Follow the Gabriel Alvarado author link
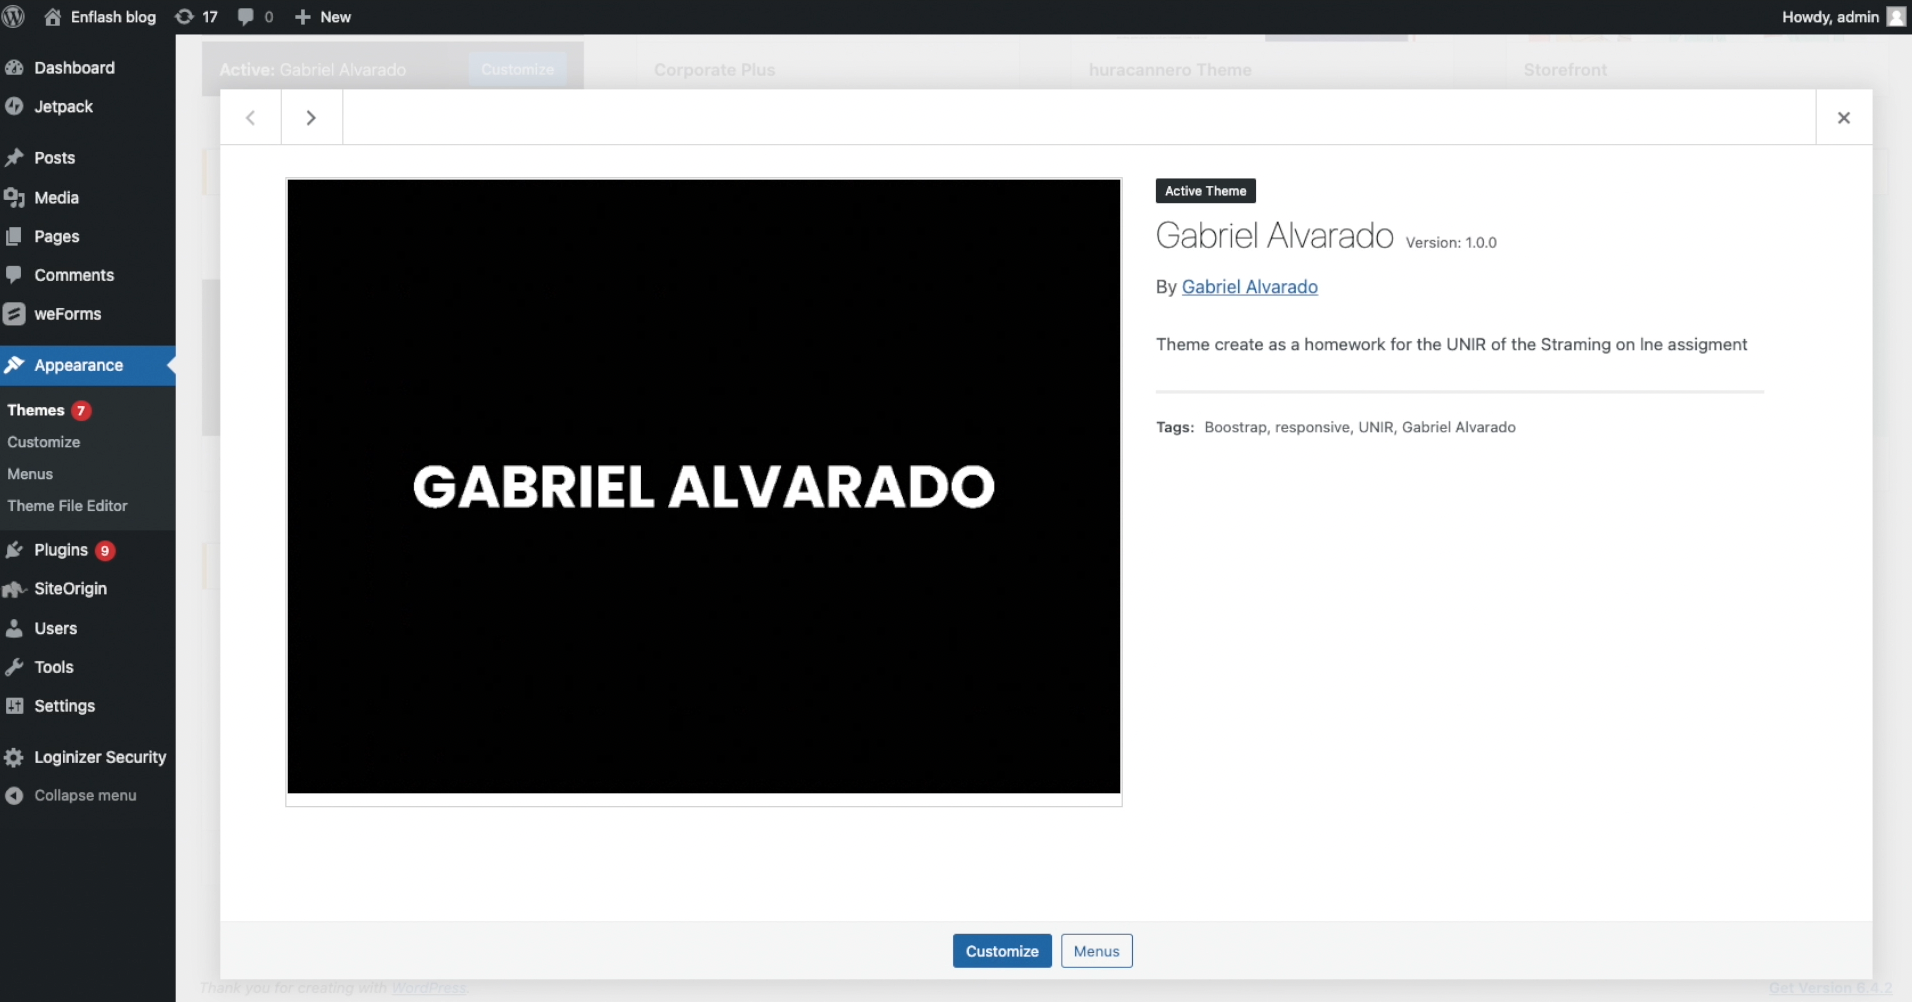The width and height of the screenshot is (1912, 1002). (x=1249, y=287)
